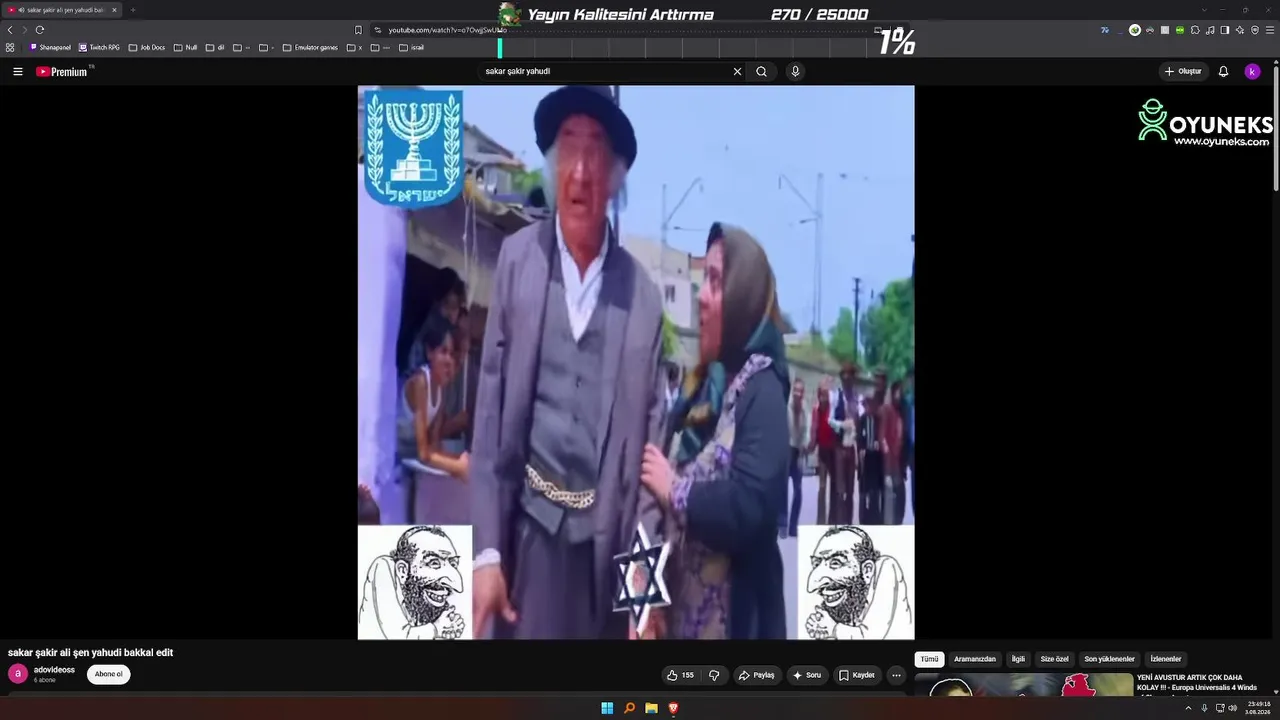Start voice search with the microphone
Viewport: 1280px width, 720px height.
[795, 71]
